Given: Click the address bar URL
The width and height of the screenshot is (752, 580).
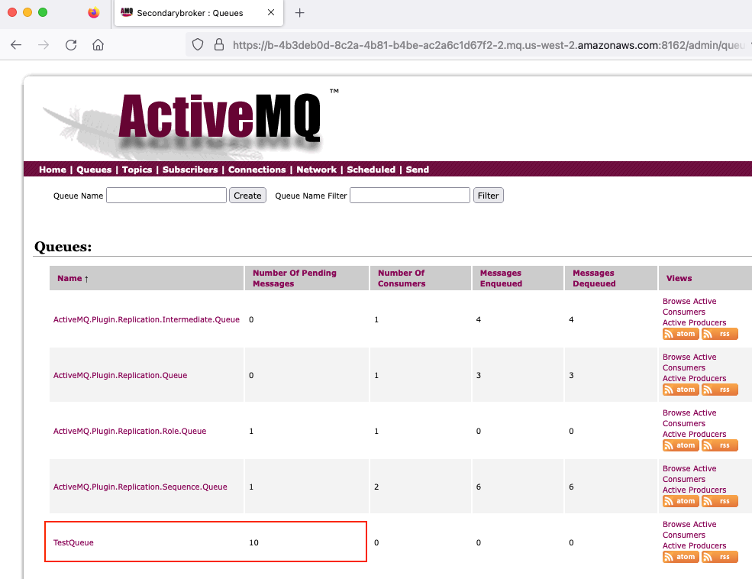Looking at the screenshot, I should [x=488, y=45].
